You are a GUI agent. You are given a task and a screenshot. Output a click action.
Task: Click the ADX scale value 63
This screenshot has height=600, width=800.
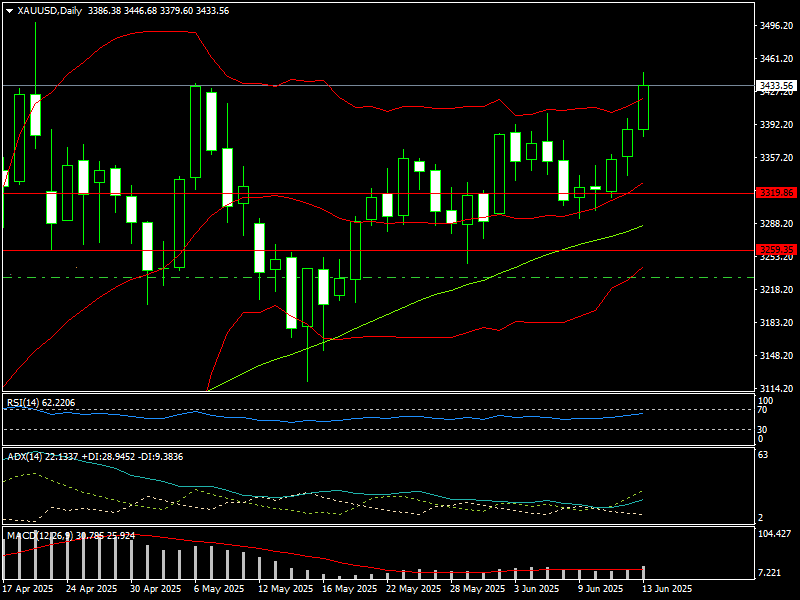(764, 455)
